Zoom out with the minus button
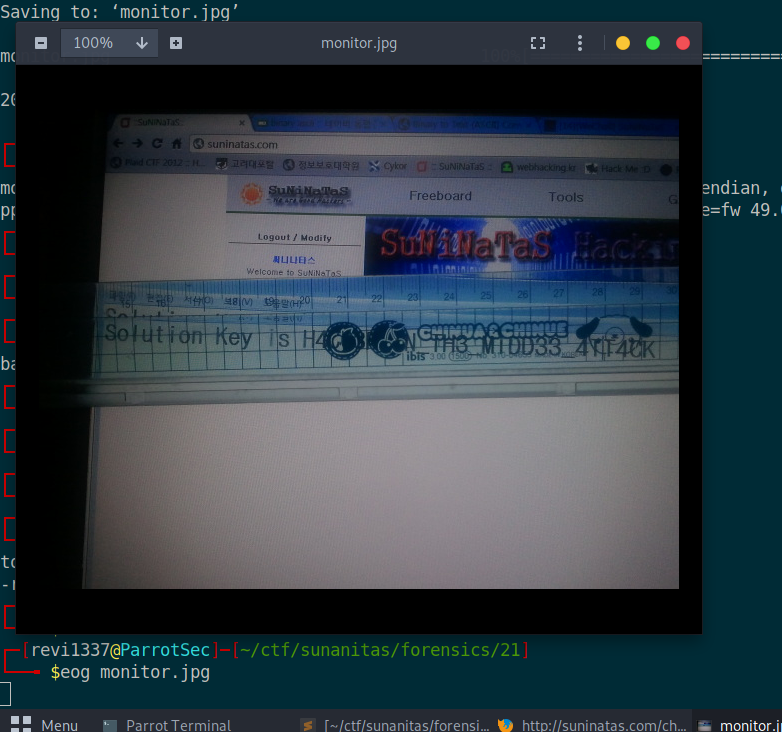This screenshot has height=732, width=782. (41, 43)
